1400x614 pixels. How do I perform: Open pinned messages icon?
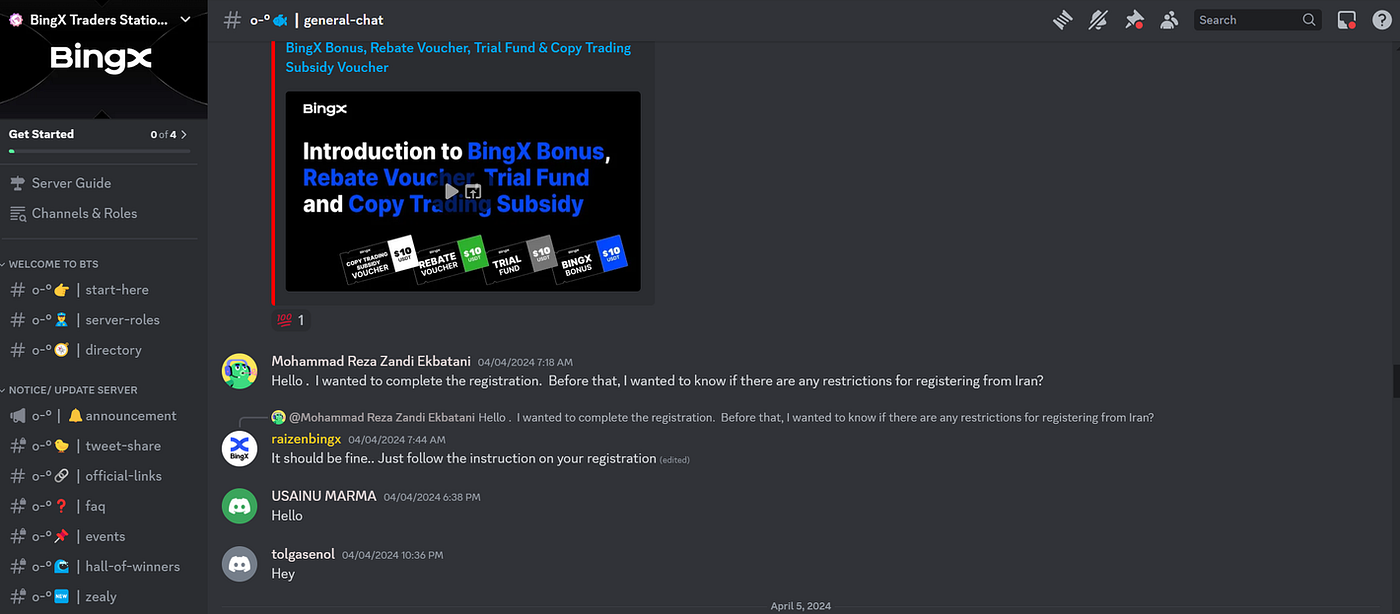1134,20
